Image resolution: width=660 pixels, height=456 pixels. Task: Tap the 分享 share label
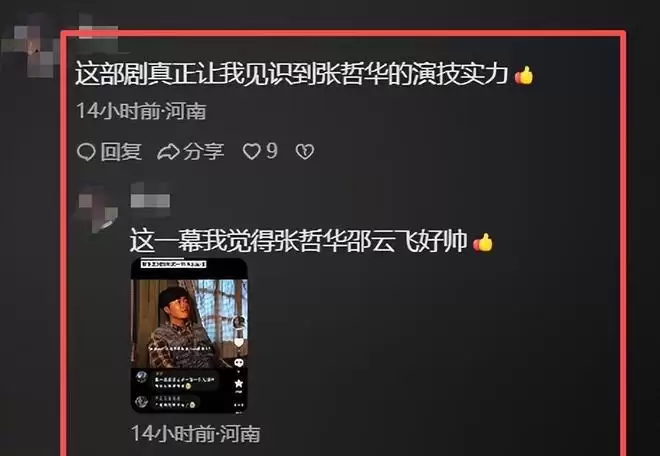tap(204, 152)
